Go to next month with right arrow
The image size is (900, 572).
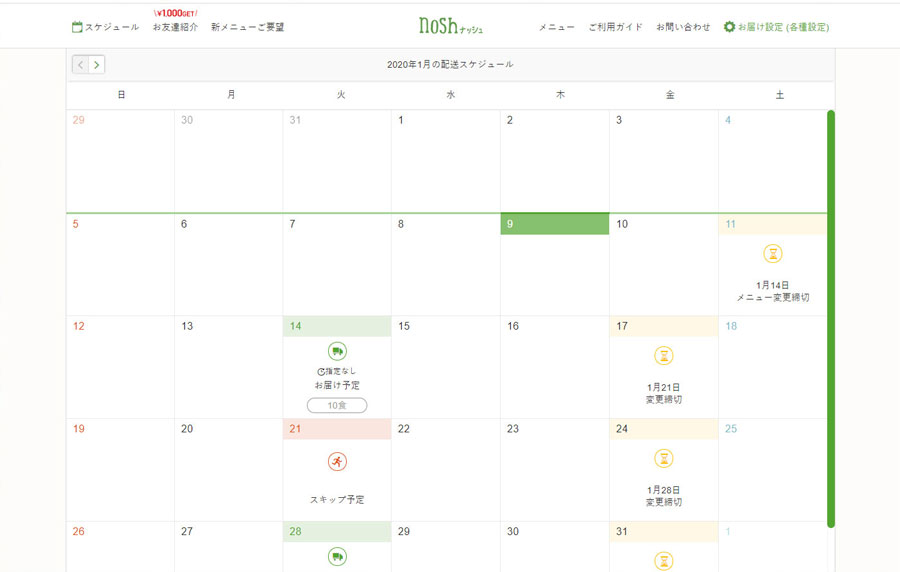coord(96,65)
